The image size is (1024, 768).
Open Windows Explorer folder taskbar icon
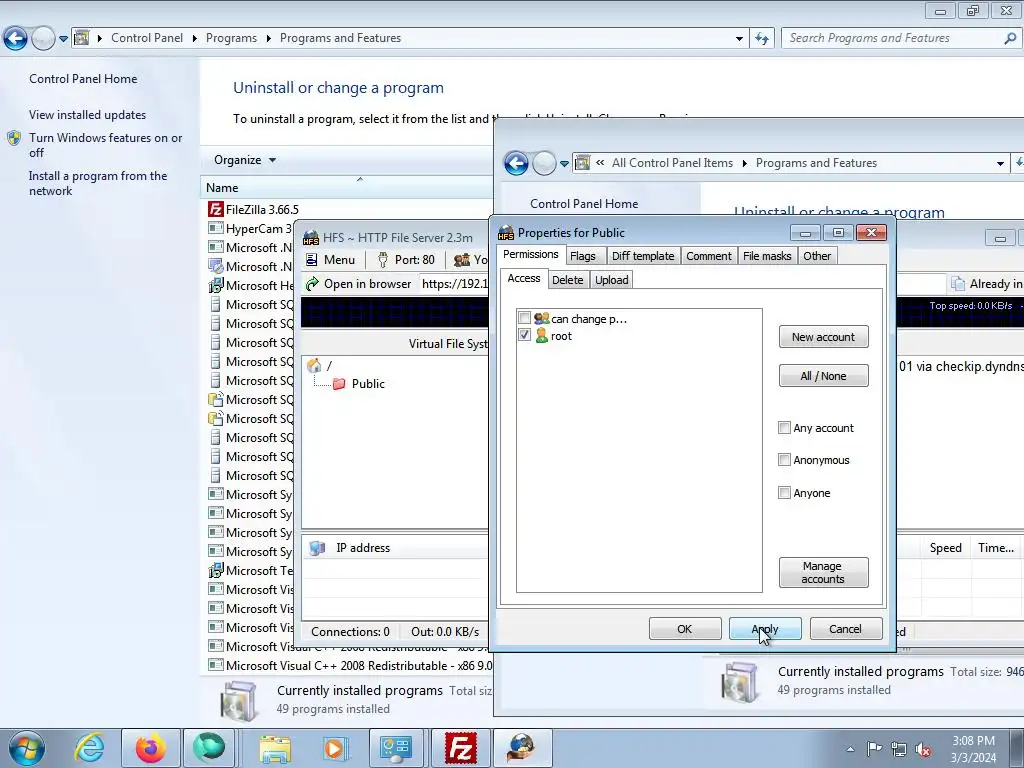pos(275,748)
